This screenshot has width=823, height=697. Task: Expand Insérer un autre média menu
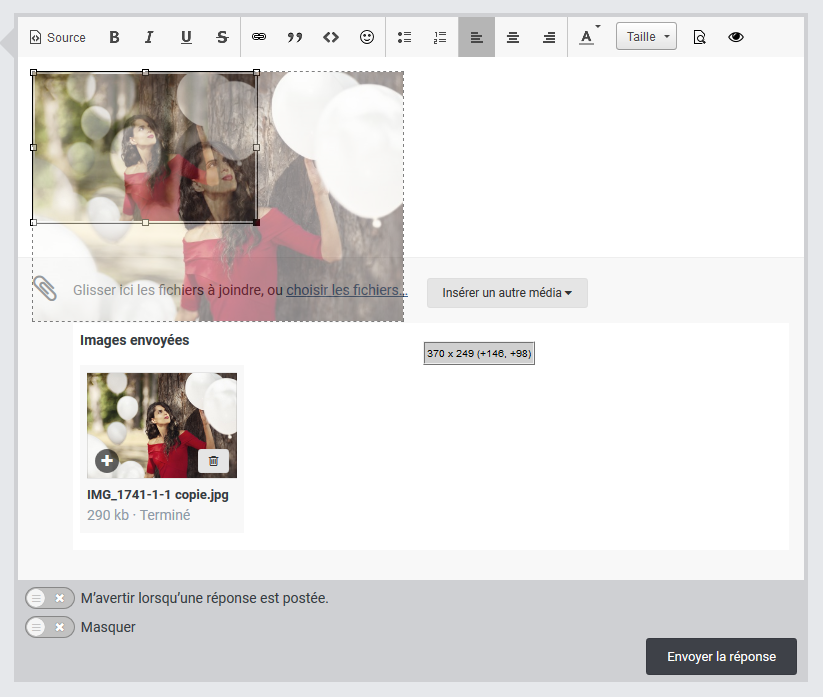507,293
